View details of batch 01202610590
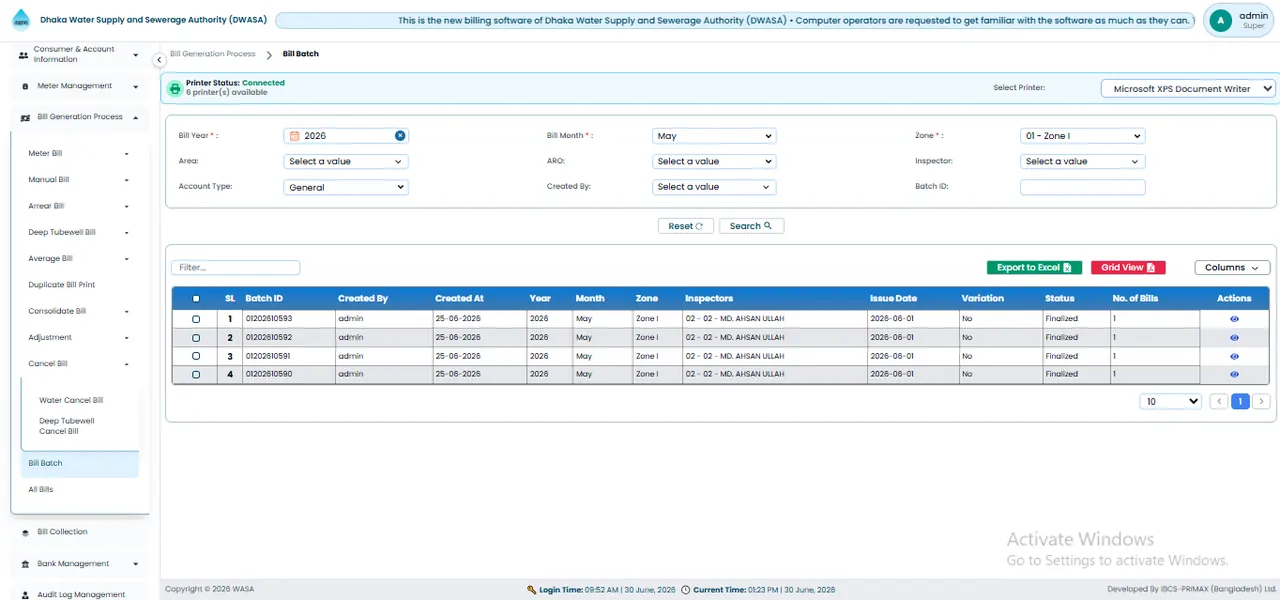Screen dimensions: 1280x600 [x=1234, y=374]
